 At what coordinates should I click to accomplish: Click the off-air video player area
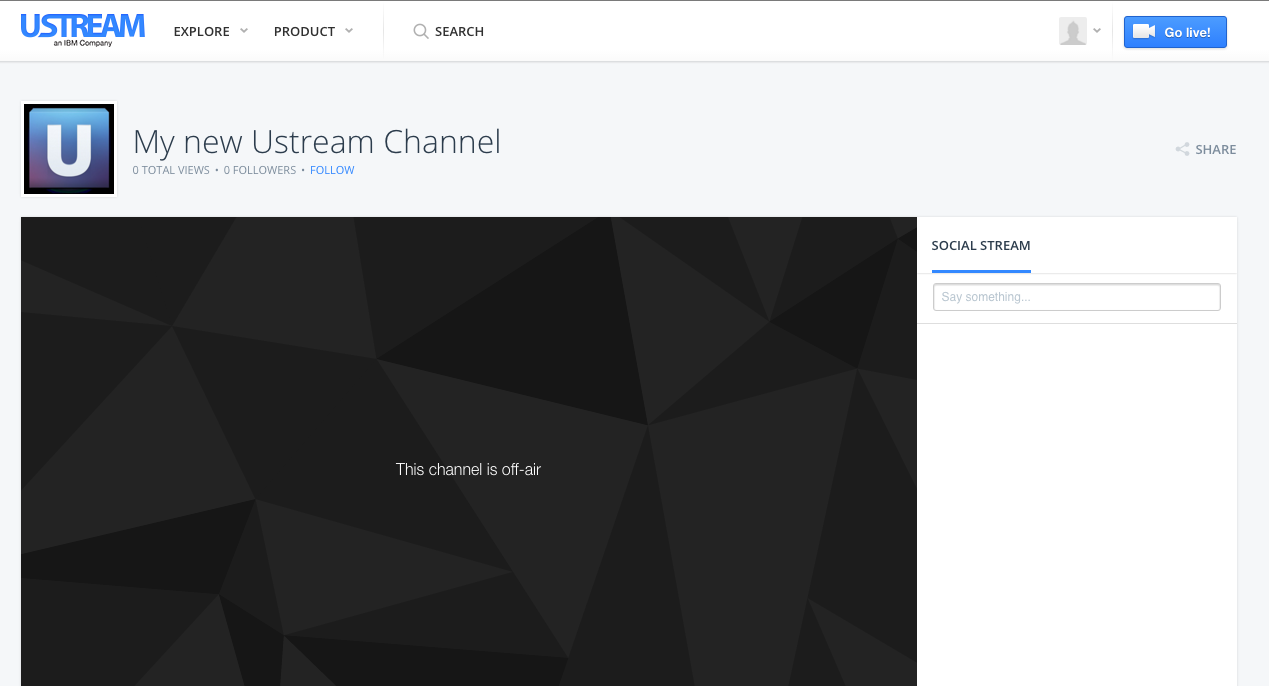tap(469, 451)
